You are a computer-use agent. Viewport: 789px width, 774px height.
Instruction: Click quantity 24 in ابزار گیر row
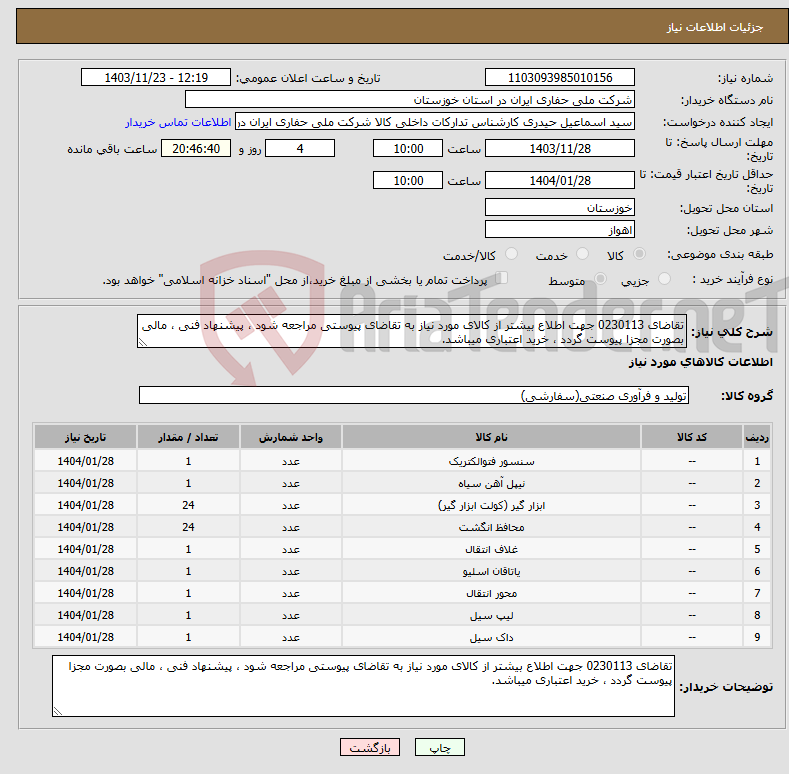coord(188,505)
